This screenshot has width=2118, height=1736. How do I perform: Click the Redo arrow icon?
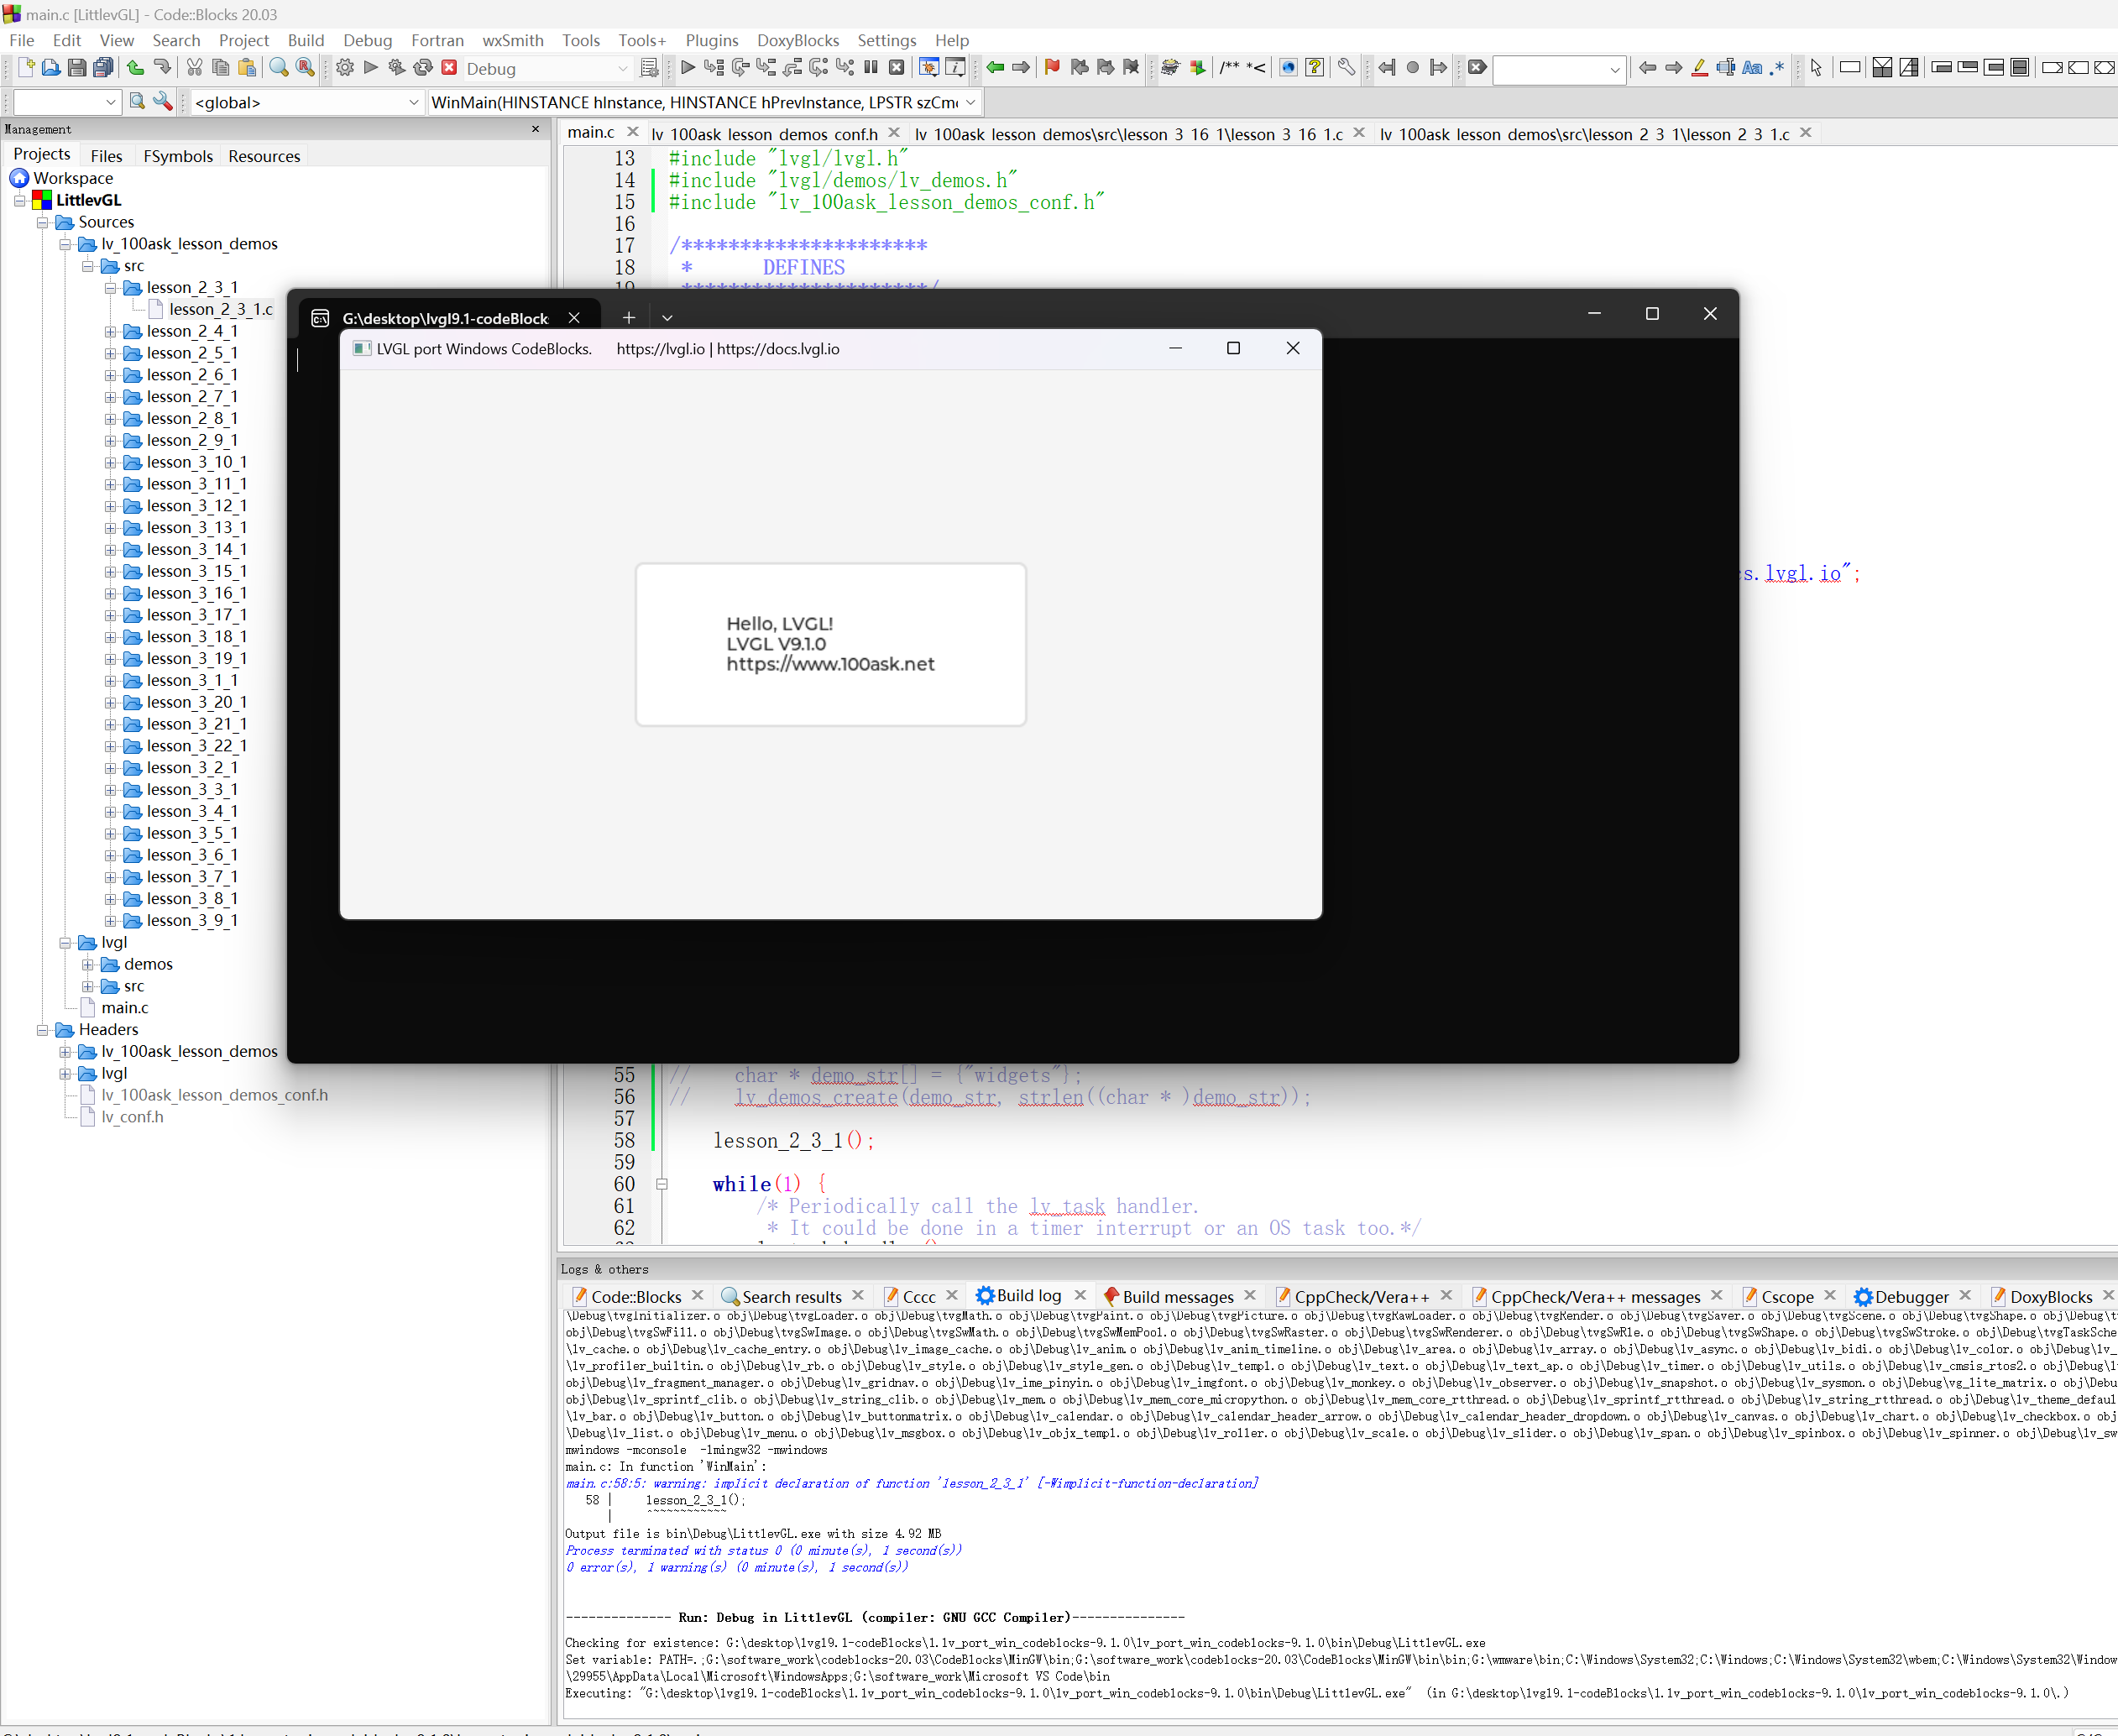coord(162,68)
